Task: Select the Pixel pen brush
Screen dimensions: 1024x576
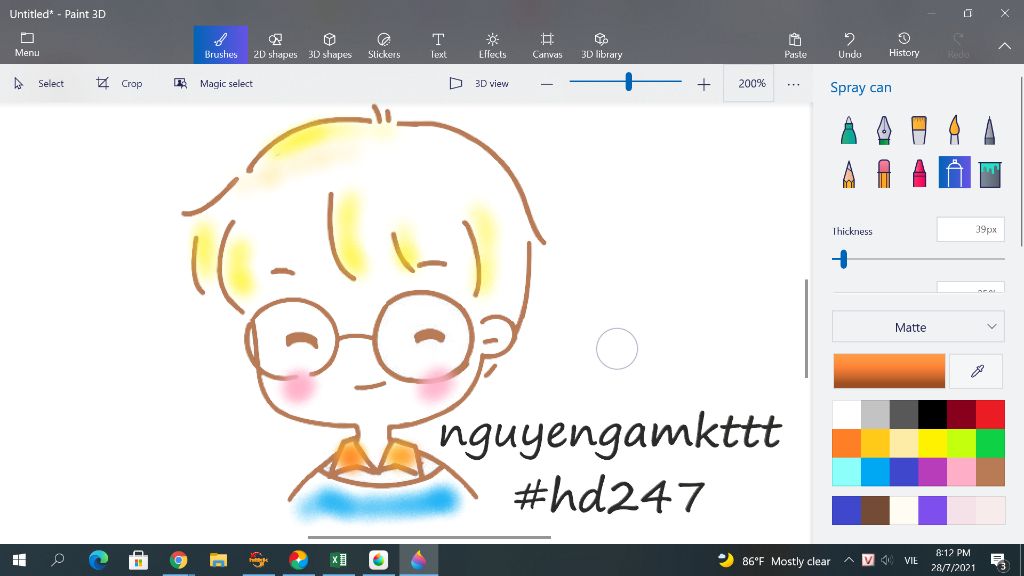Action: 989,130
